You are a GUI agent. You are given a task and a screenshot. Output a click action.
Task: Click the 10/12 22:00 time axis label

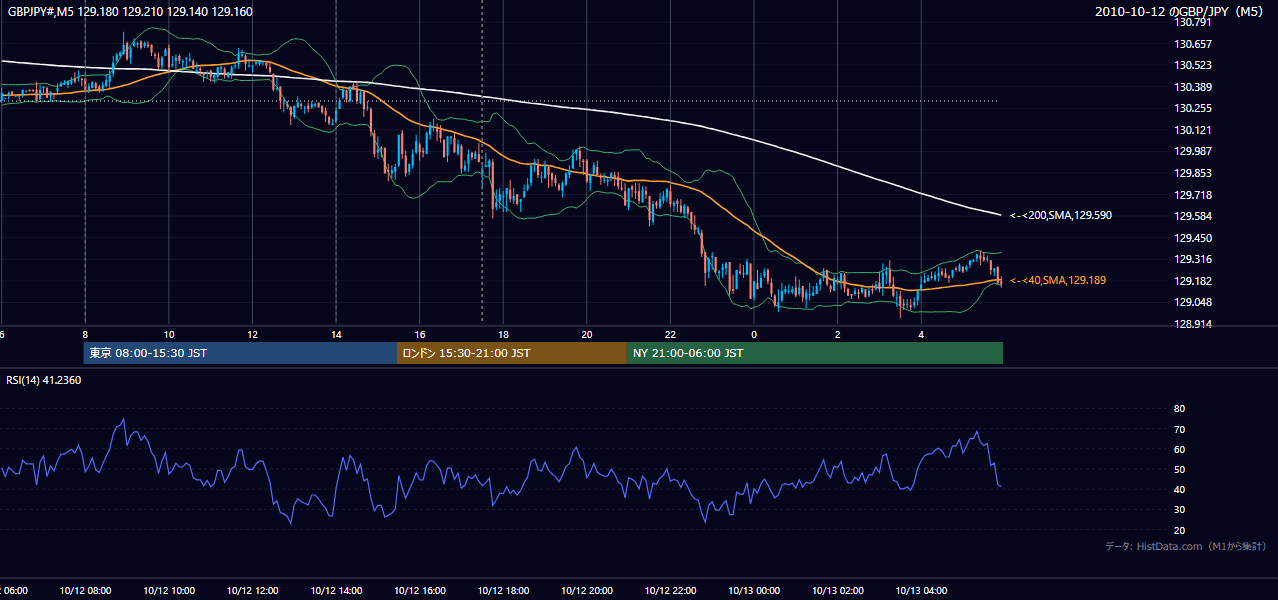point(670,590)
